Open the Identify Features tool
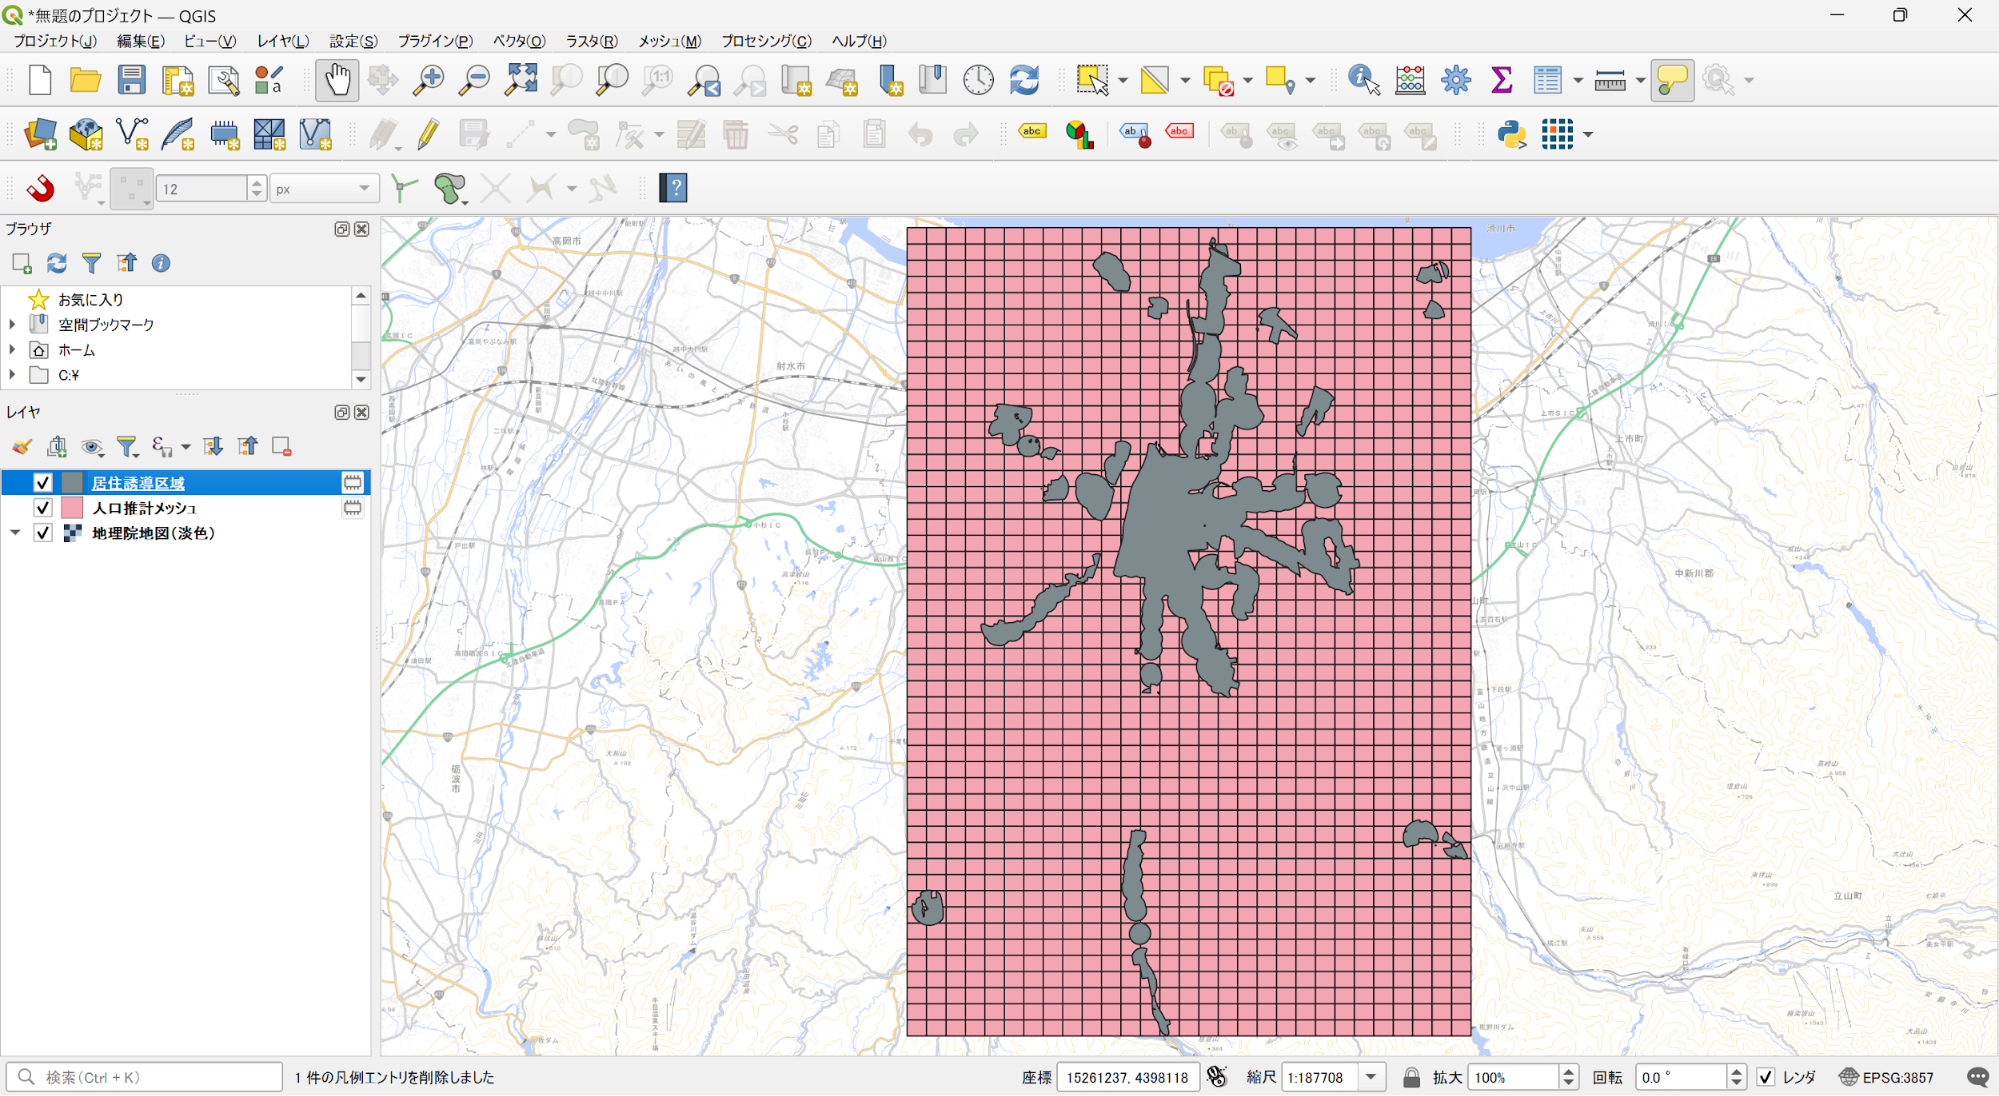This screenshot has width=1999, height=1096. click(1363, 80)
